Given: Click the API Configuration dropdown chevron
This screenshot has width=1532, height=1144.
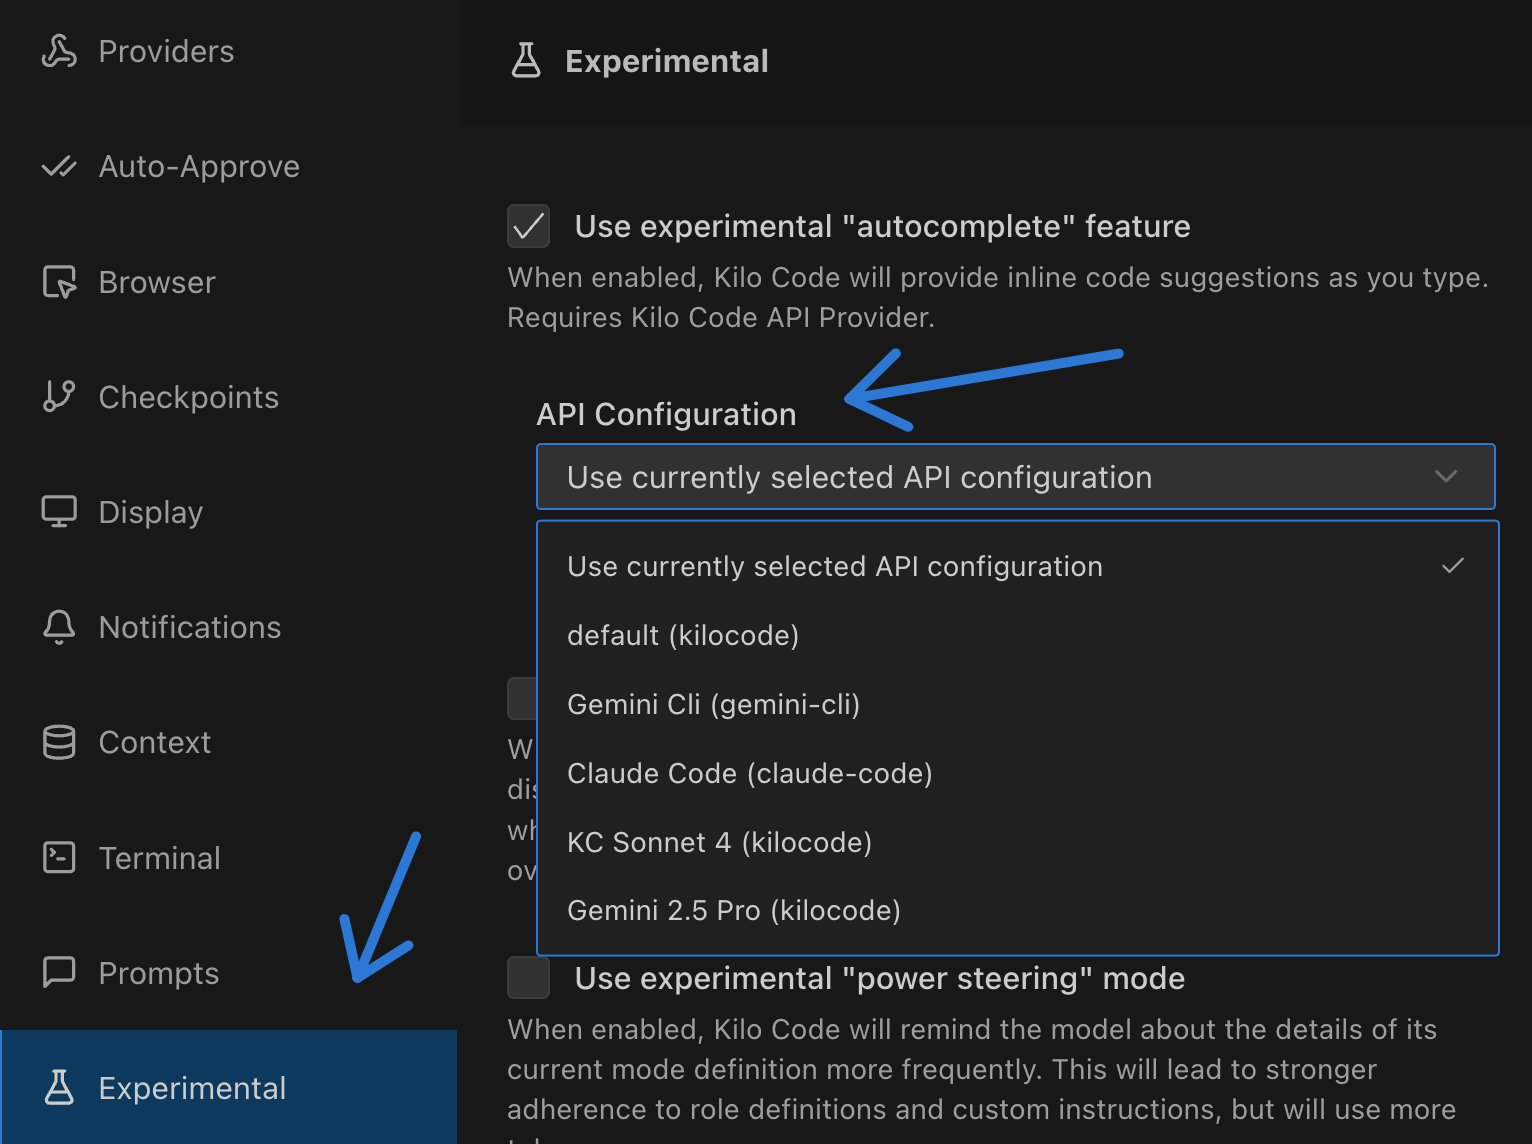Looking at the screenshot, I should 1446,477.
